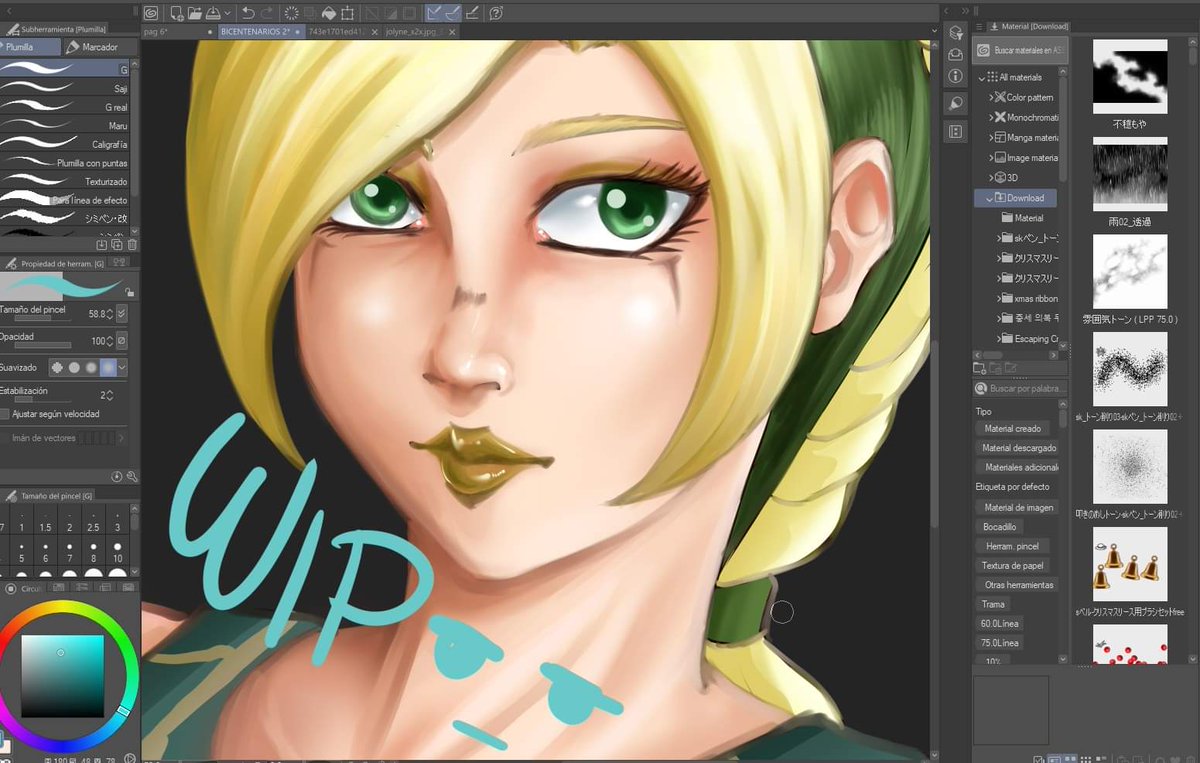Select the Plumilla sub tool group tab
This screenshot has width=1200, height=763.
pyautogui.click(x=30, y=47)
